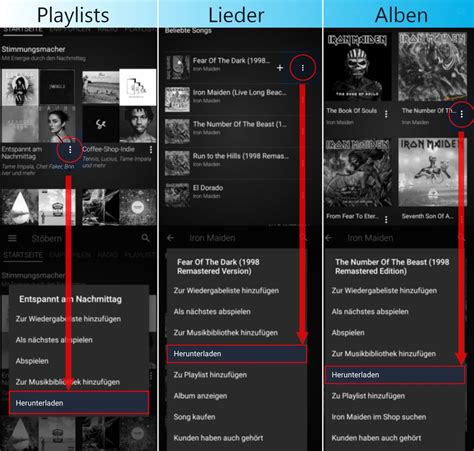Choose Herunterladen in Number Of The Beast menu

(x=395, y=375)
